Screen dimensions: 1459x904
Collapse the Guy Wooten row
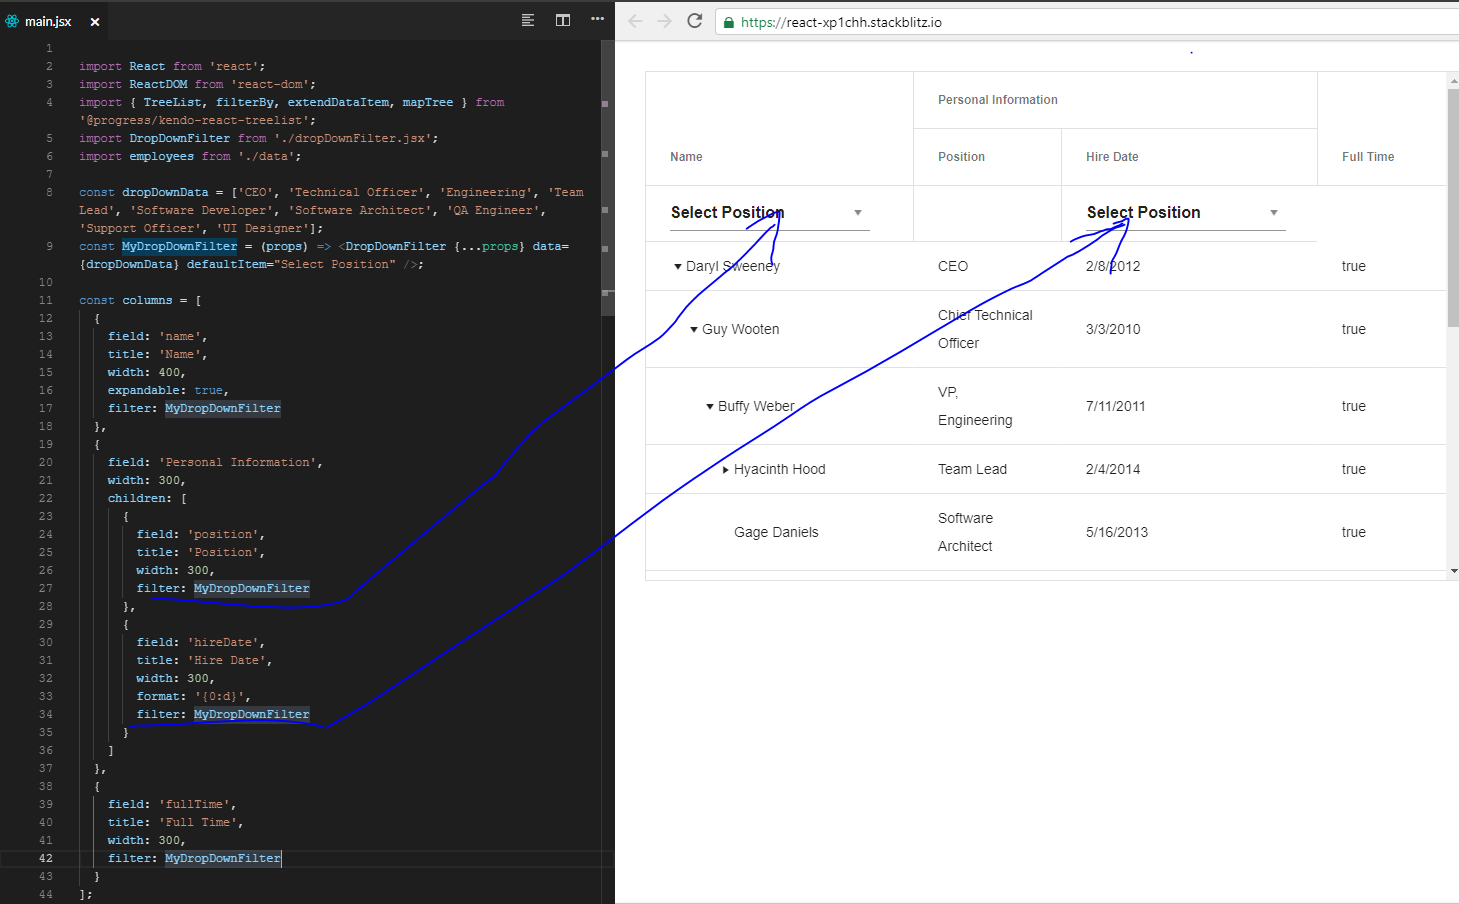[x=692, y=329]
